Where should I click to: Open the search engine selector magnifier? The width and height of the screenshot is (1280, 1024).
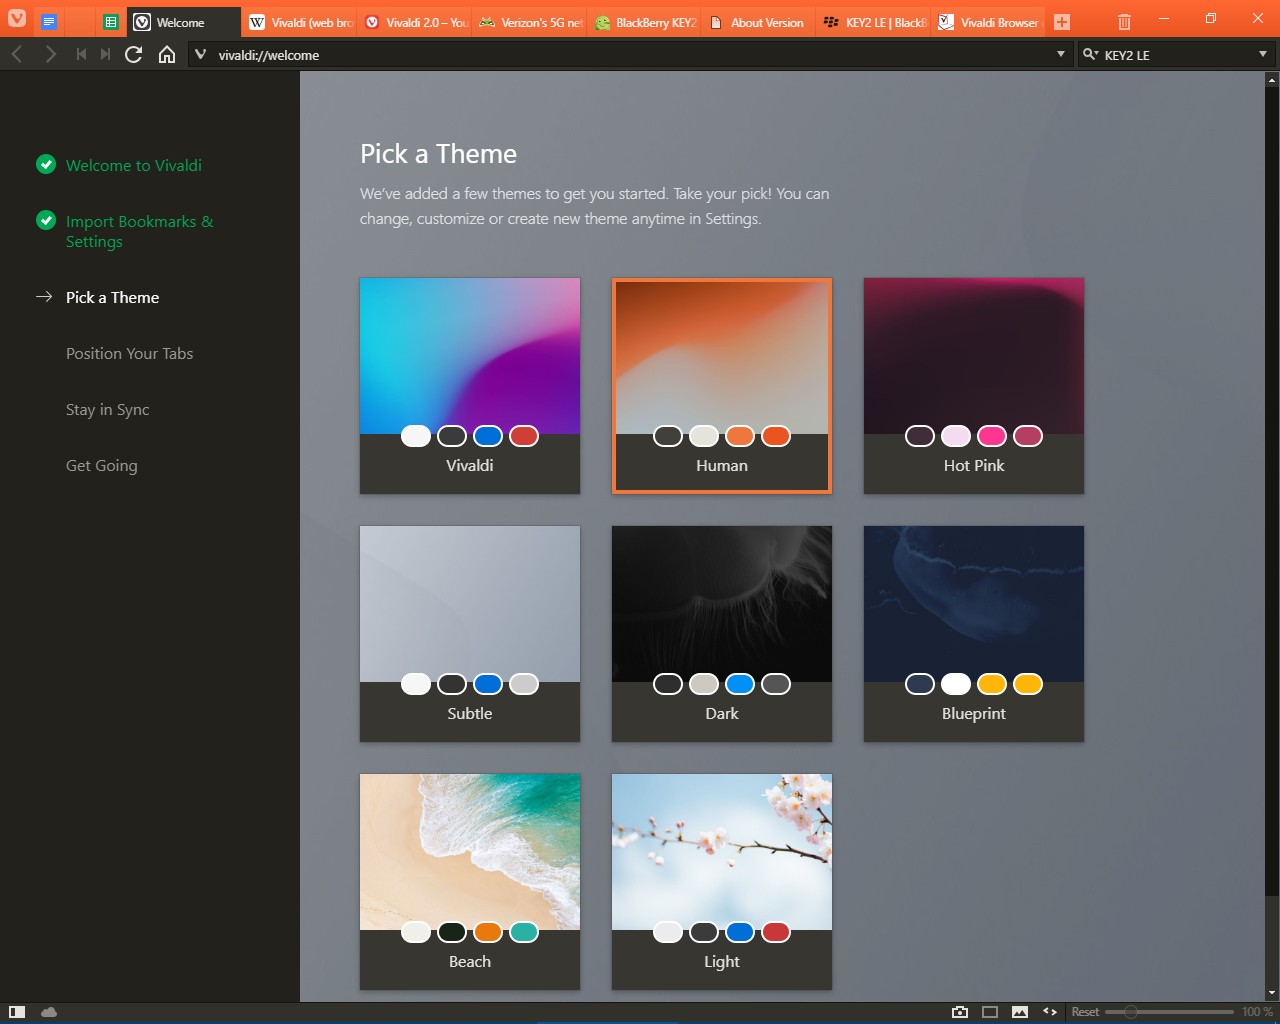pyautogui.click(x=1090, y=54)
